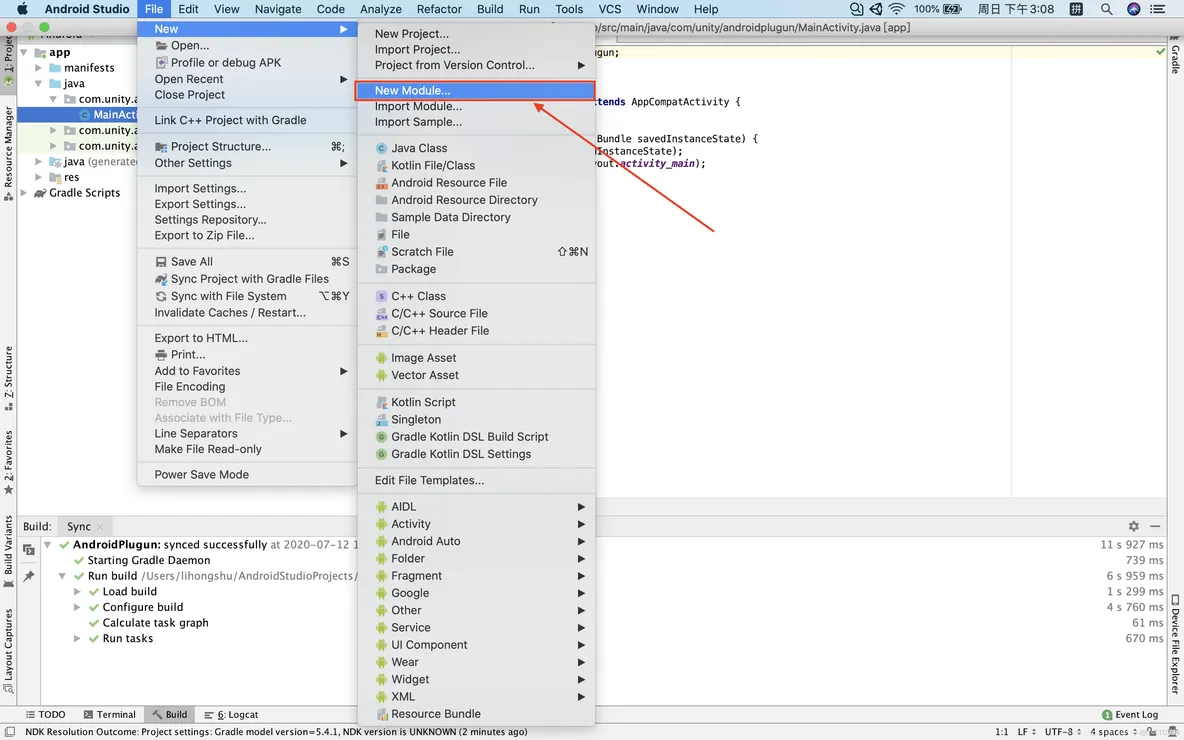Click the Sync with File System icon
The image size is (1184, 740).
[x=161, y=297]
